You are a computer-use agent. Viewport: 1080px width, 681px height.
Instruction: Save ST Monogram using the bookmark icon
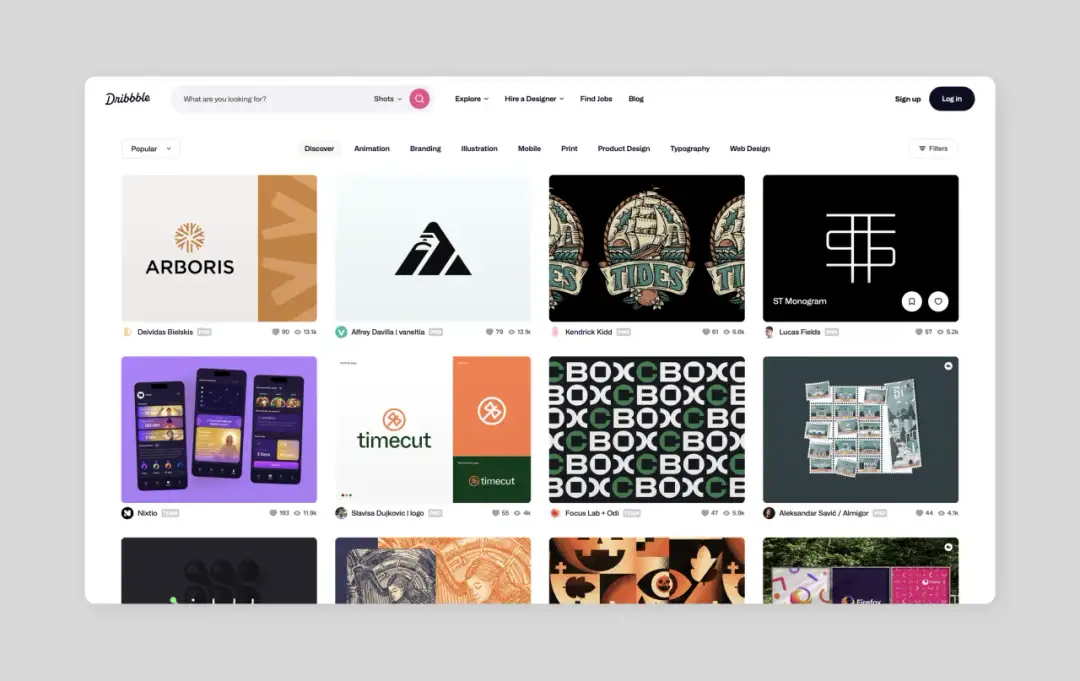coord(911,300)
